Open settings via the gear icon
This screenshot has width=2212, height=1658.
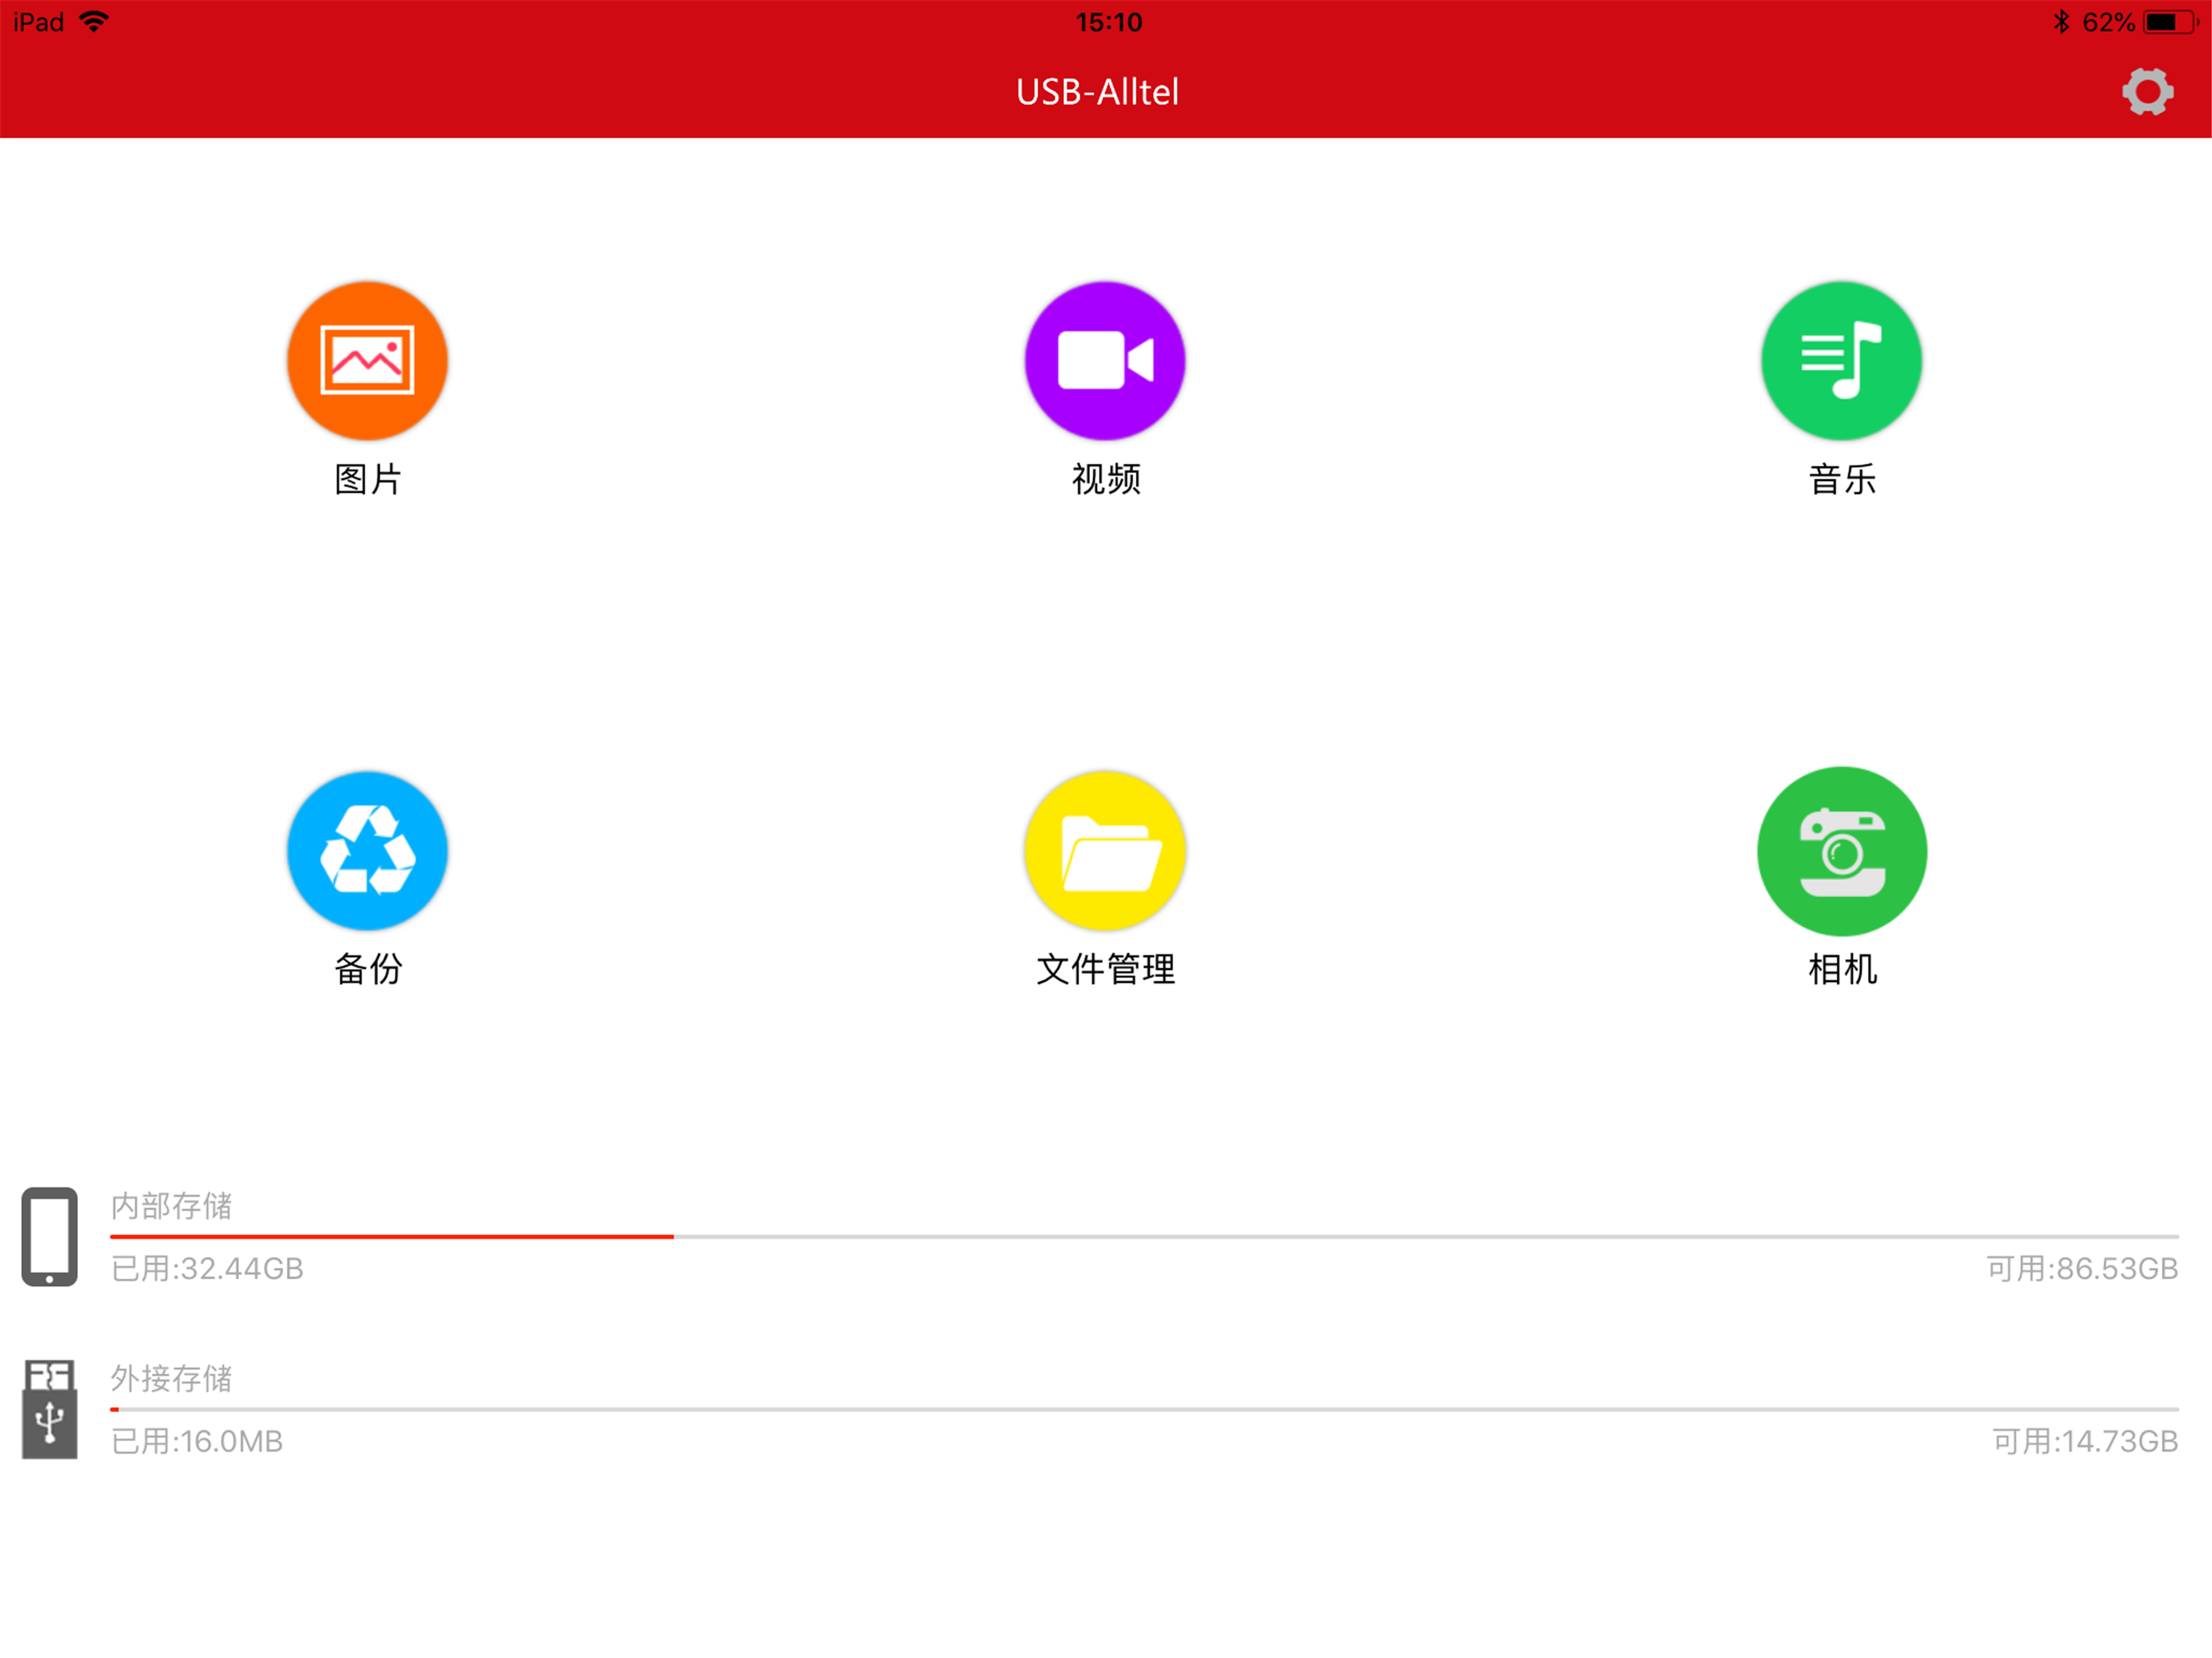click(2147, 92)
